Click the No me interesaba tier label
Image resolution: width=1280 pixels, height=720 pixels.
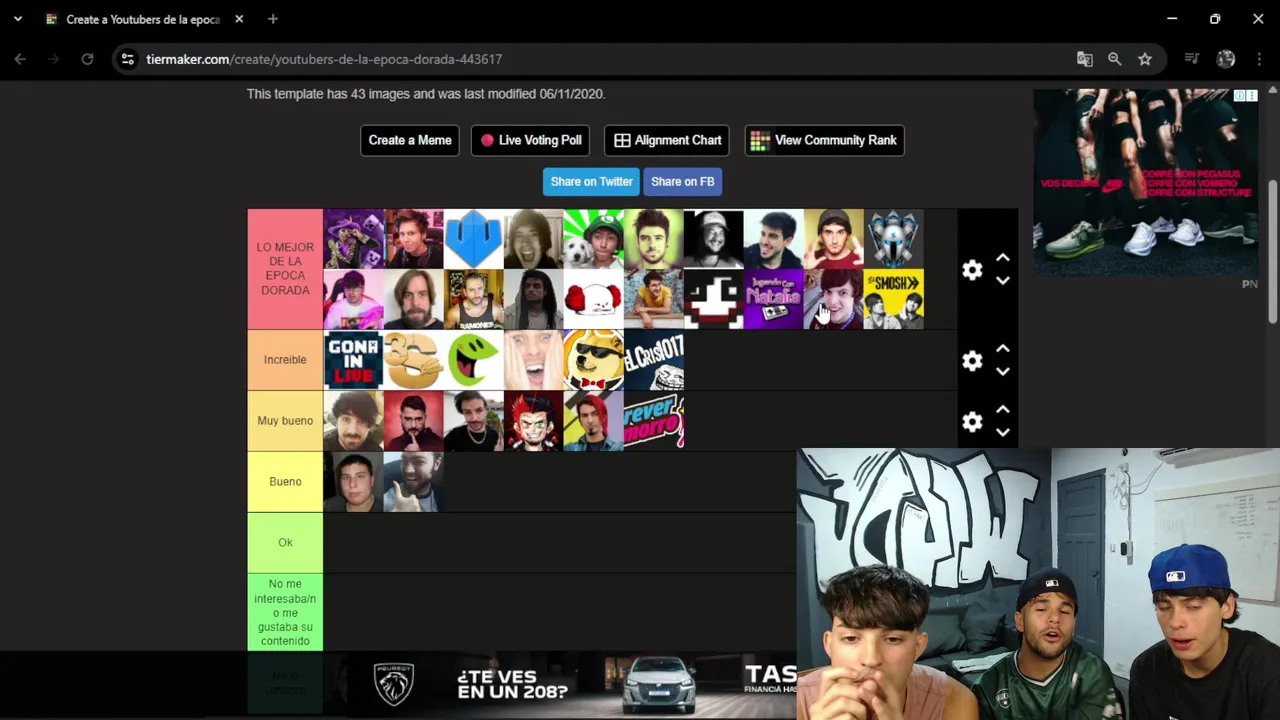click(x=285, y=612)
